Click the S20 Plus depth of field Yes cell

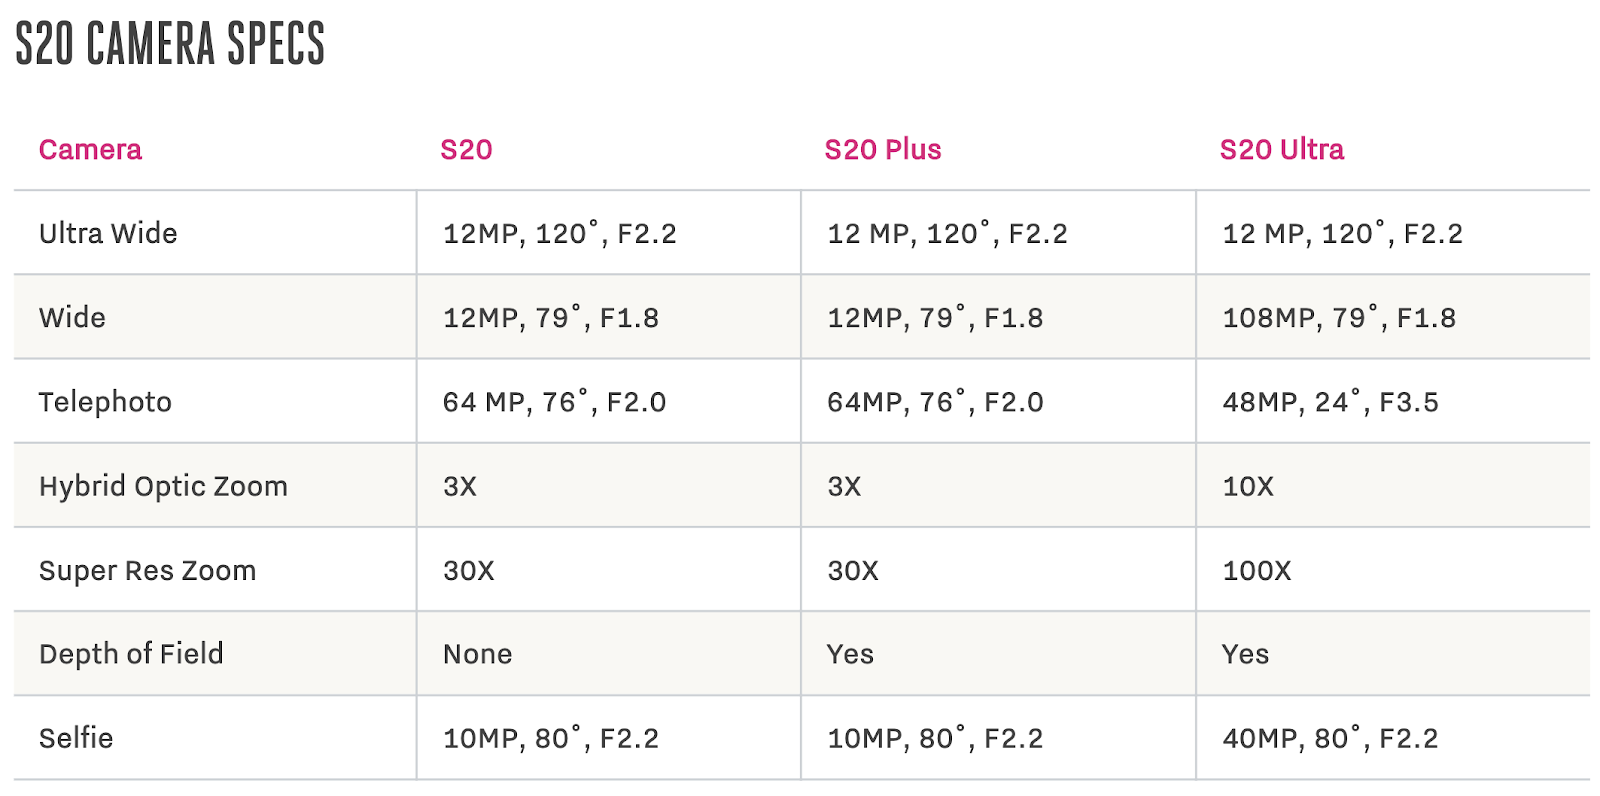point(850,654)
